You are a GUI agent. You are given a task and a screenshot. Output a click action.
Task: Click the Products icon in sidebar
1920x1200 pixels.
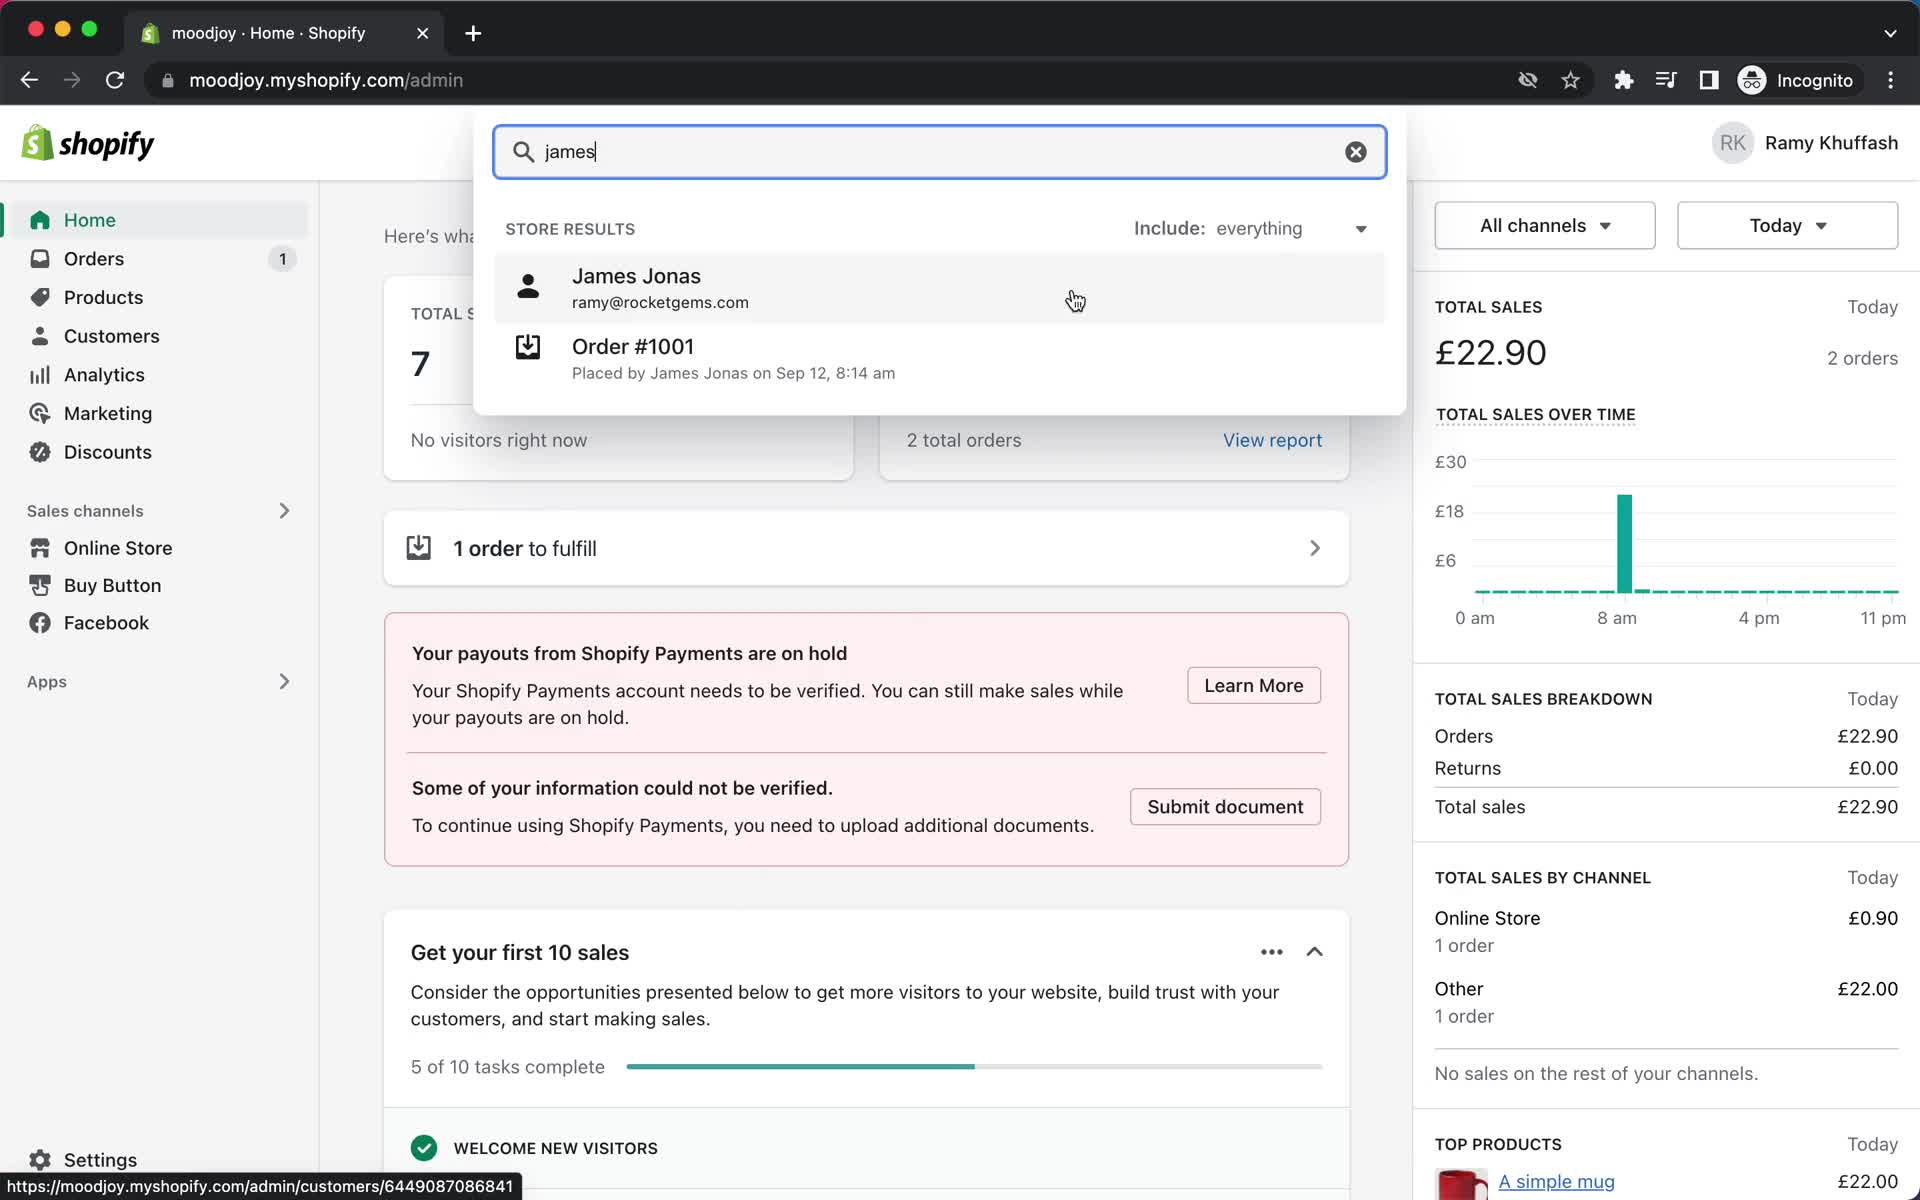tap(40, 296)
